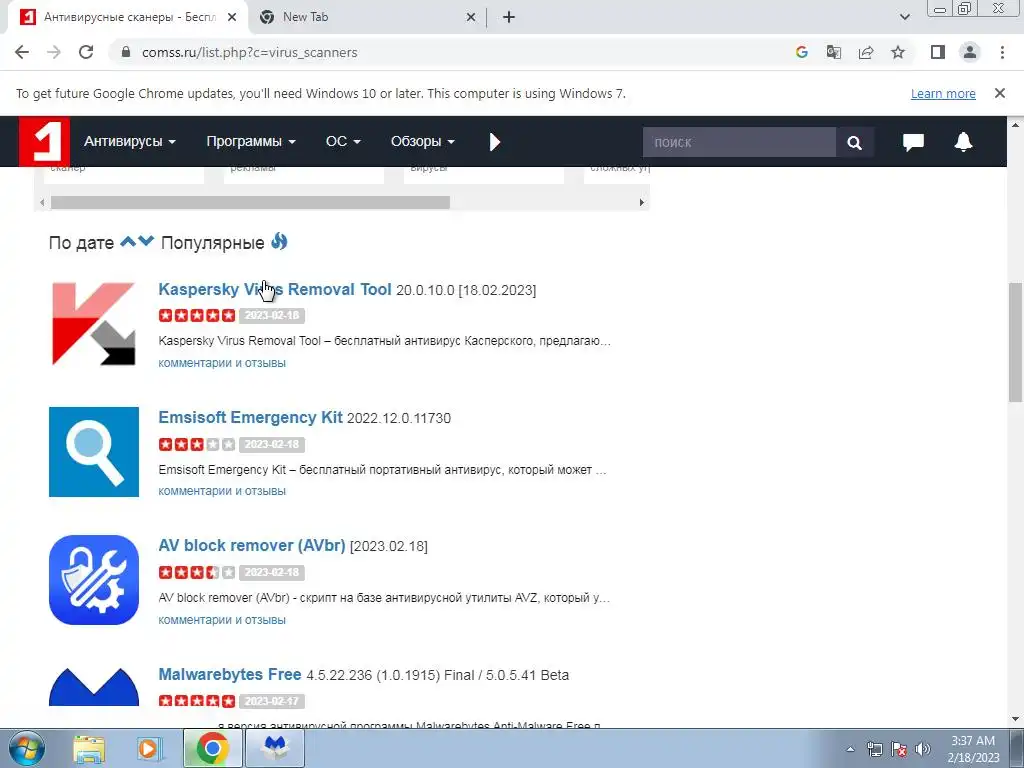Expand the Обзоры navigation menu
Image resolution: width=1024 pixels, height=768 pixels.
423,142
